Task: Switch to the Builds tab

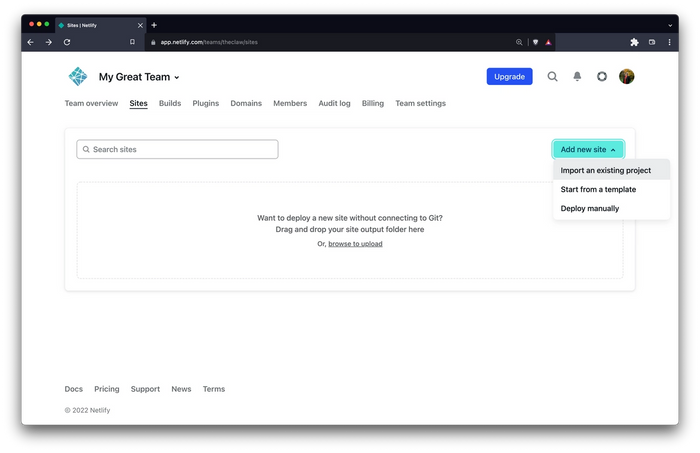Action: click(170, 103)
